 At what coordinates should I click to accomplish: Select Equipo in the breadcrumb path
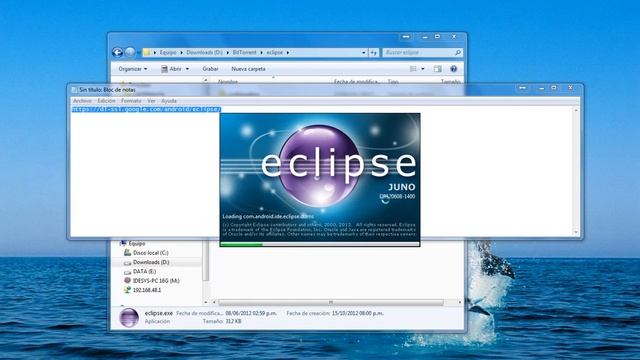168,53
